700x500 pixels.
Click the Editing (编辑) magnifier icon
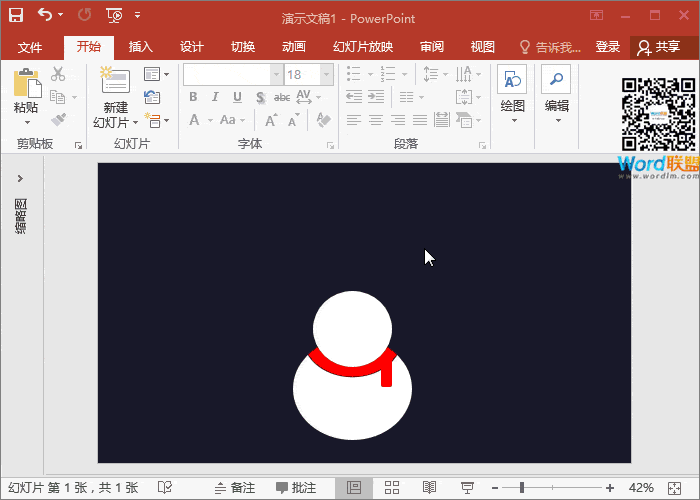pos(556,82)
